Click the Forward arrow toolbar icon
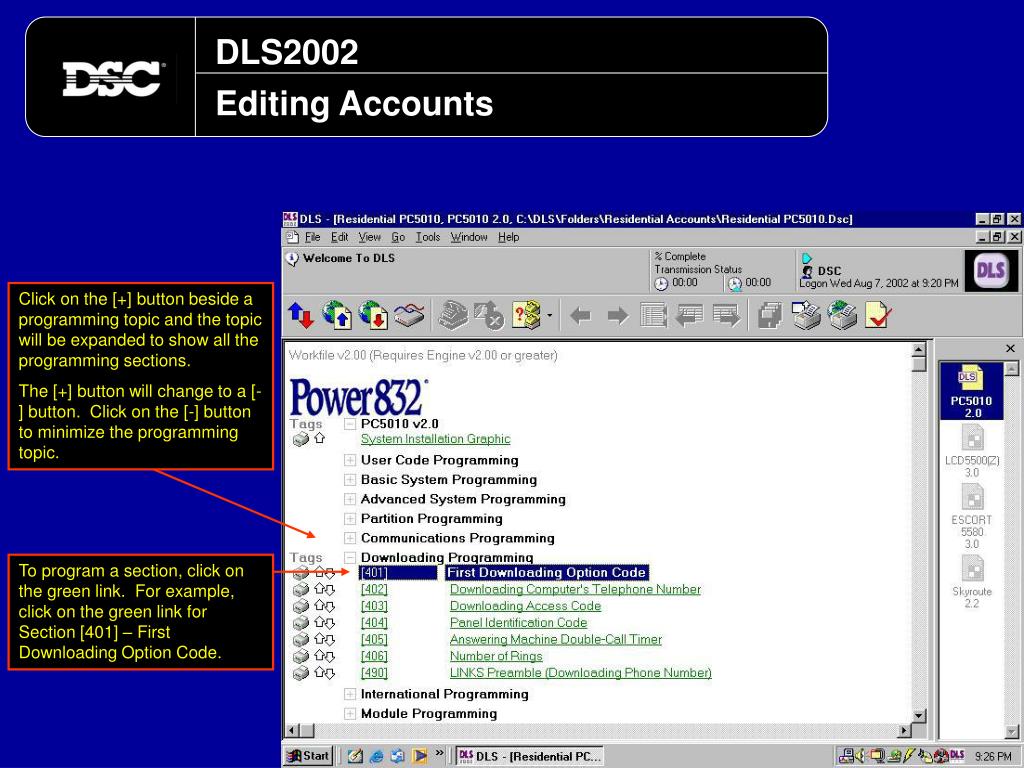The width and height of the screenshot is (1024, 768). [617, 316]
